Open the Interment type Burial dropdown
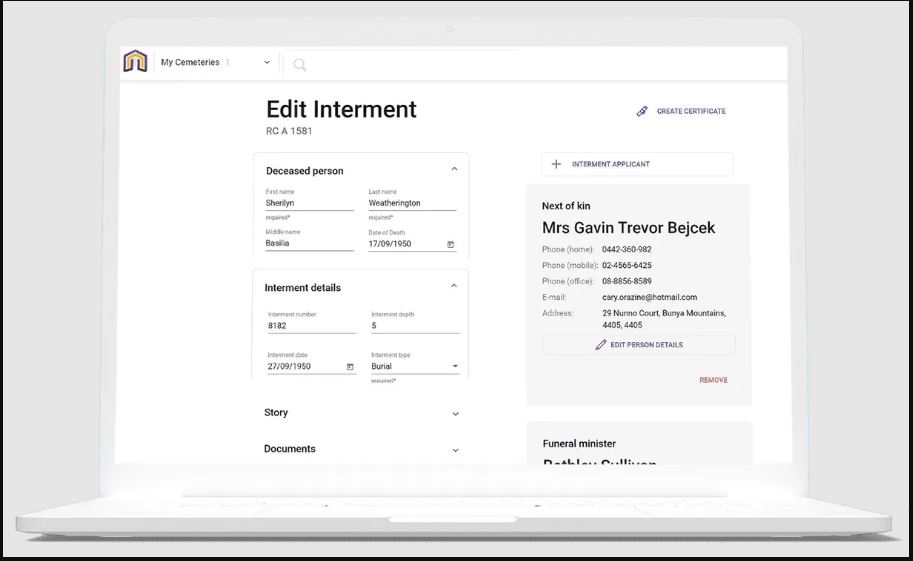Viewport: 913px width, 561px height. (415, 366)
